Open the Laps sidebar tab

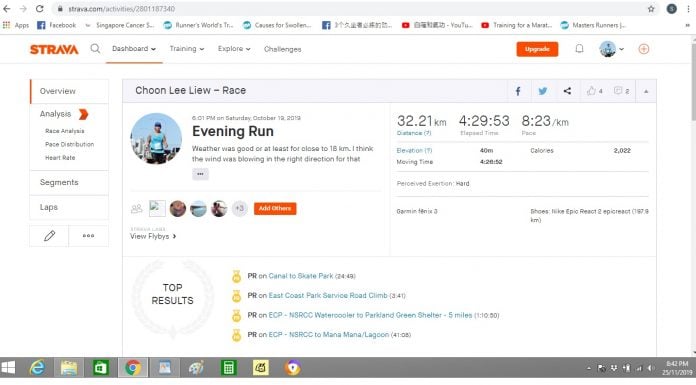[69, 207]
